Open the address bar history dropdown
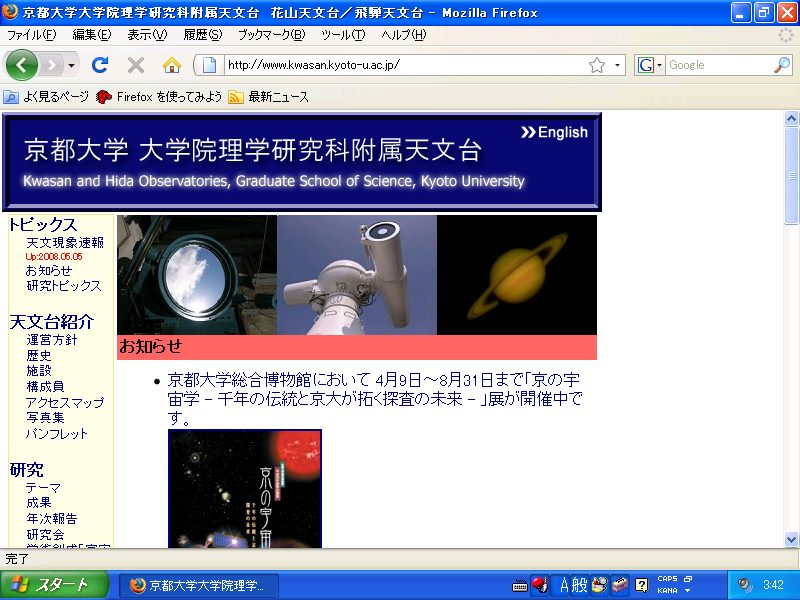 tap(617, 65)
